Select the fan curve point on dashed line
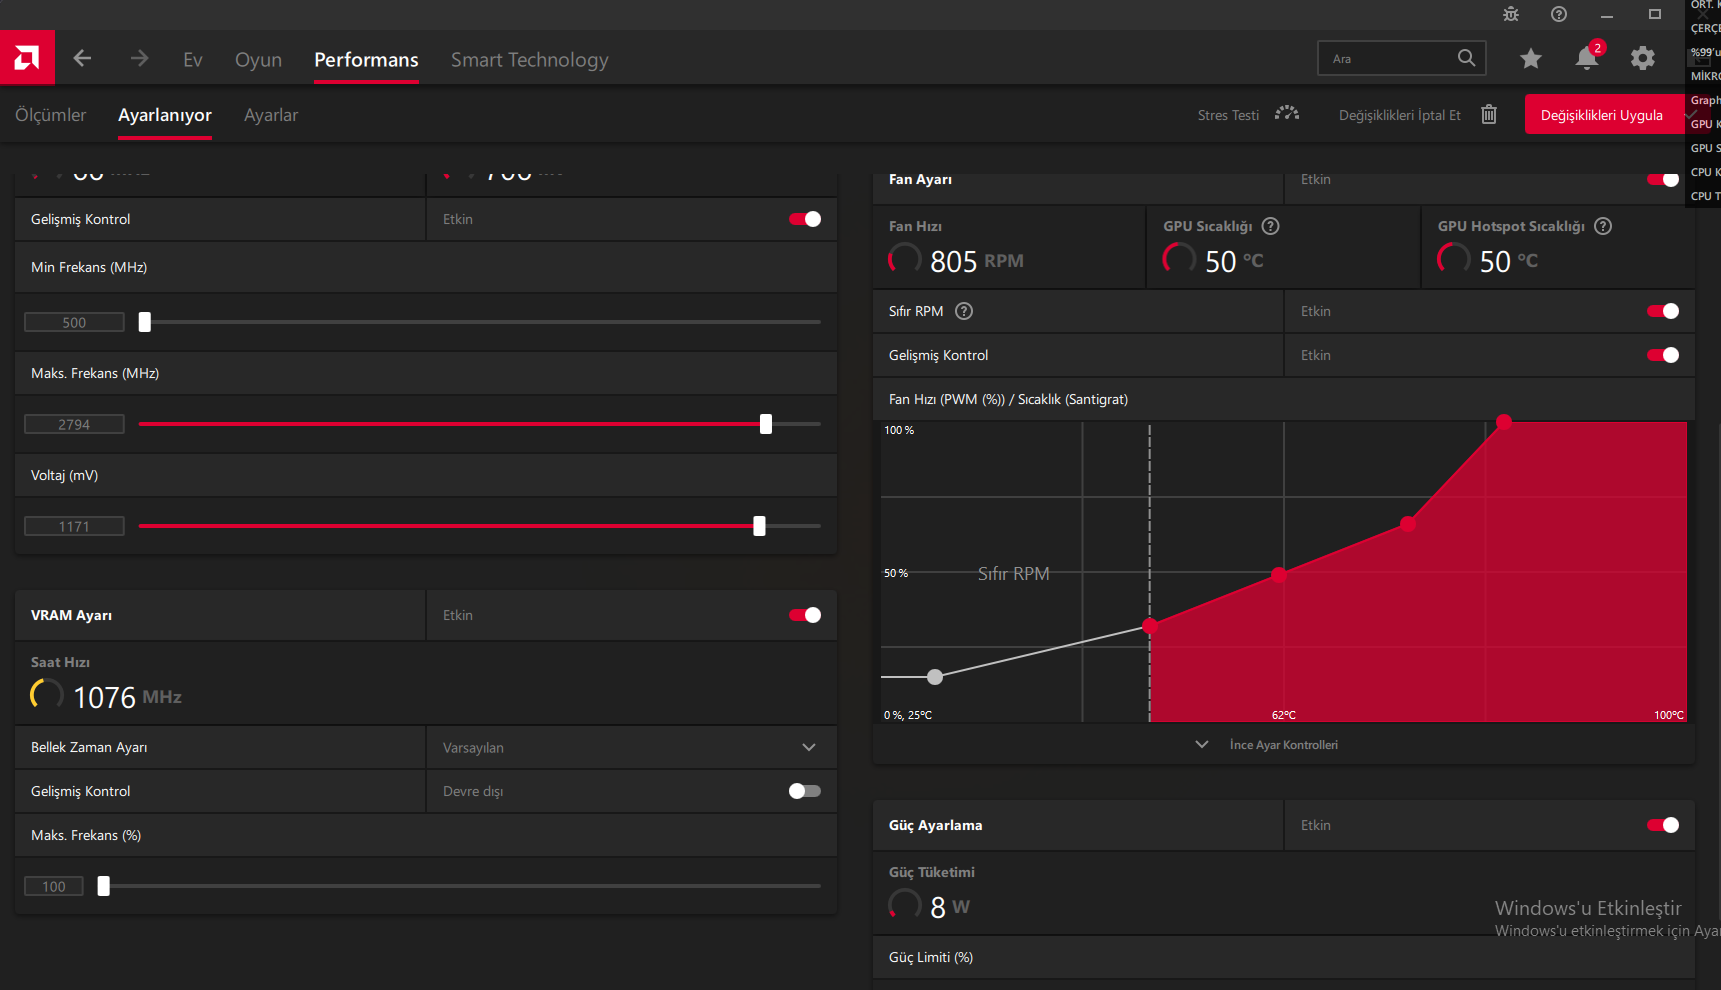The image size is (1721, 990). tap(1150, 626)
